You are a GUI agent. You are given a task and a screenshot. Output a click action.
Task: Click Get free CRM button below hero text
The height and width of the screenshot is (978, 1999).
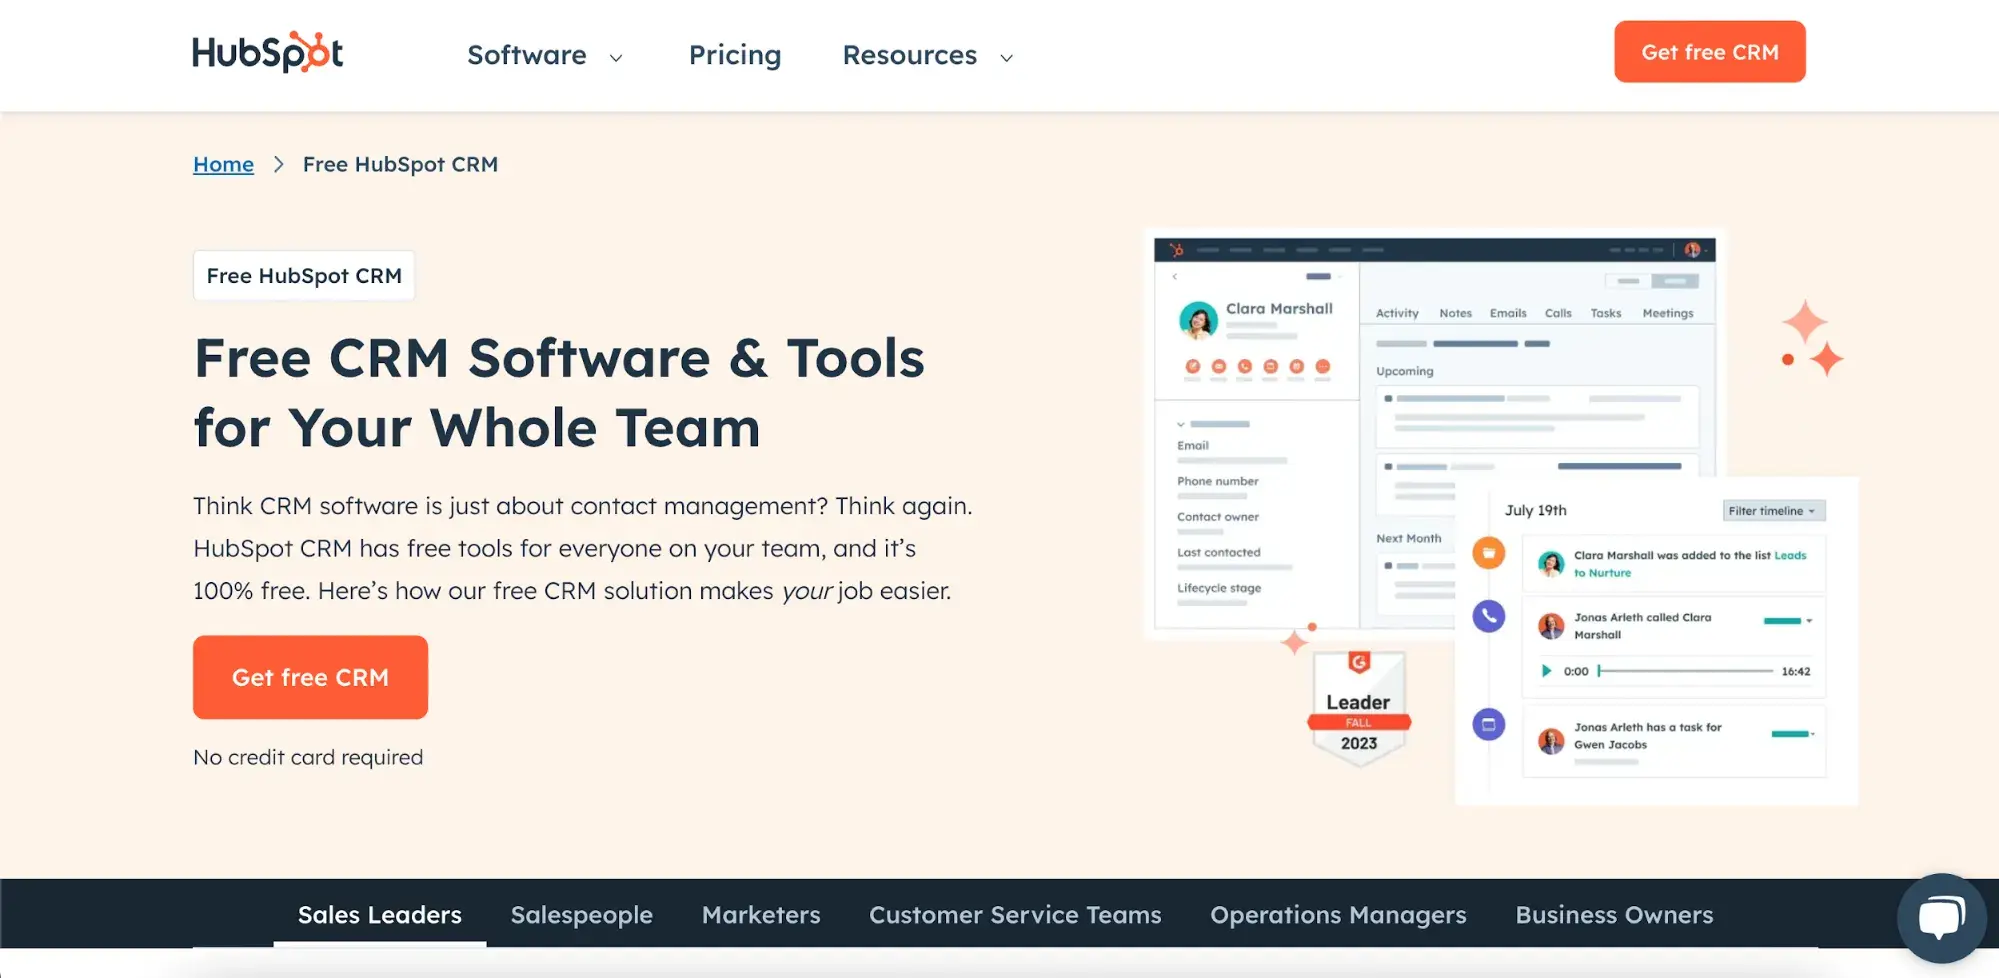pyautogui.click(x=310, y=677)
